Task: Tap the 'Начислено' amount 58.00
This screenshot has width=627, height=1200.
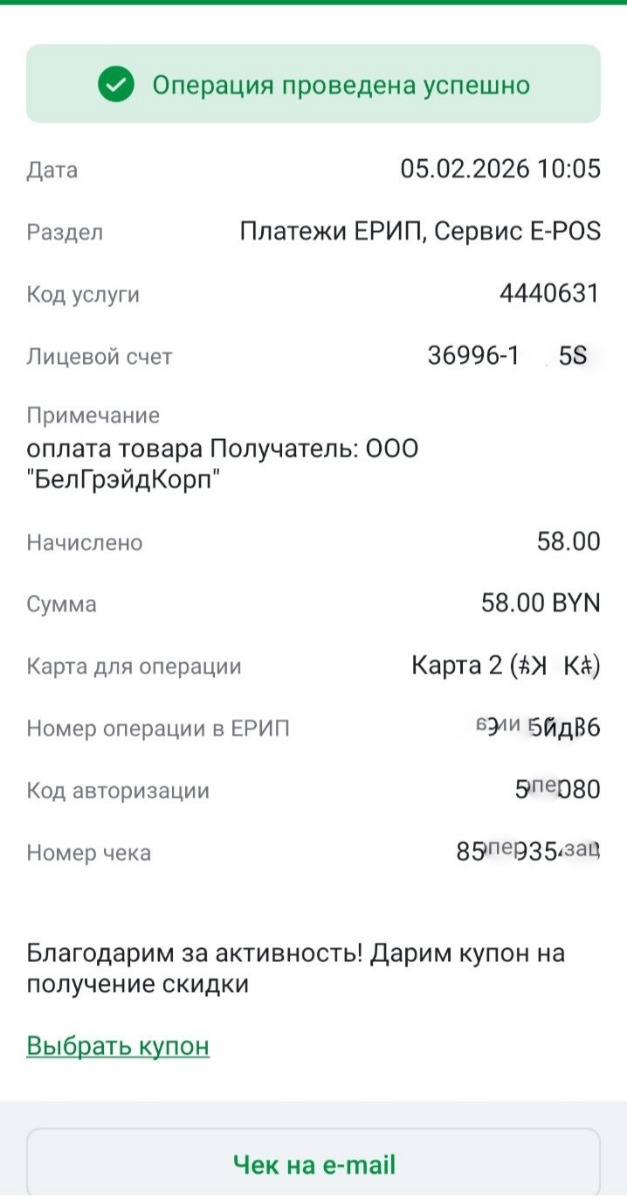Action: click(568, 542)
